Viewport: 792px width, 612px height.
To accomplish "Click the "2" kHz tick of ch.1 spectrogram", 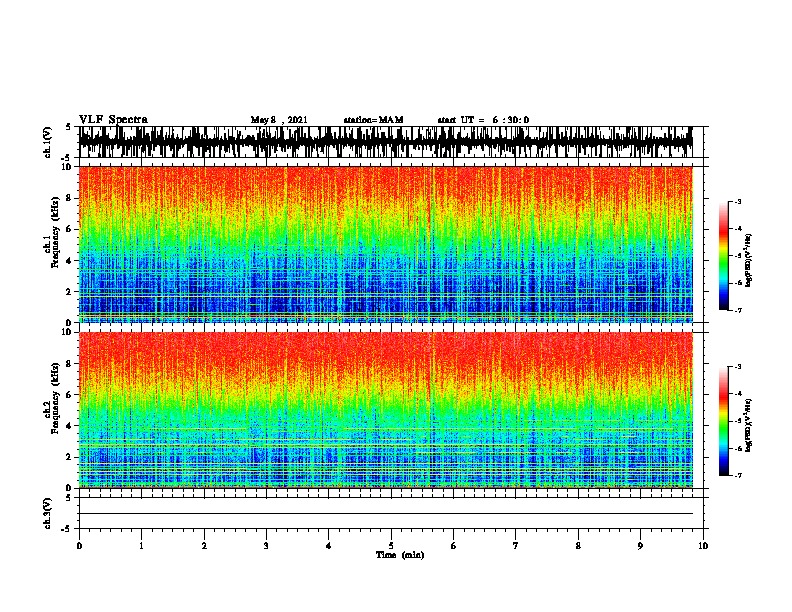I will coord(69,292).
